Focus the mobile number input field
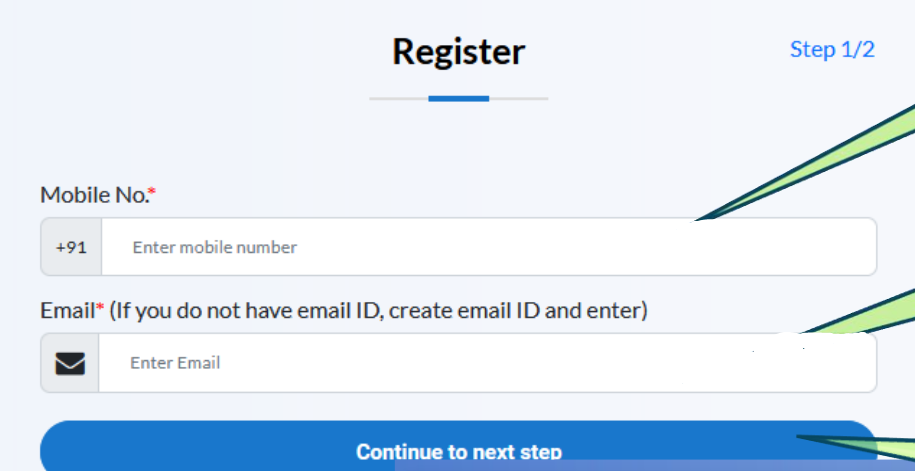 click(489, 247)
